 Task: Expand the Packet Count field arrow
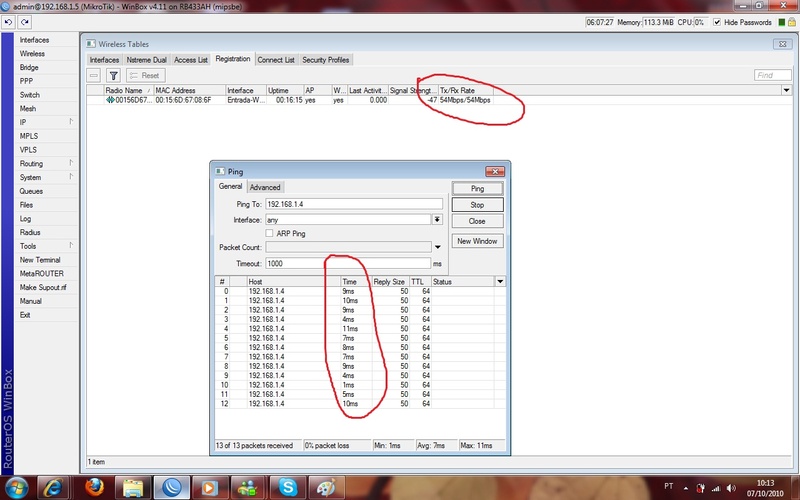coord(437,247)
